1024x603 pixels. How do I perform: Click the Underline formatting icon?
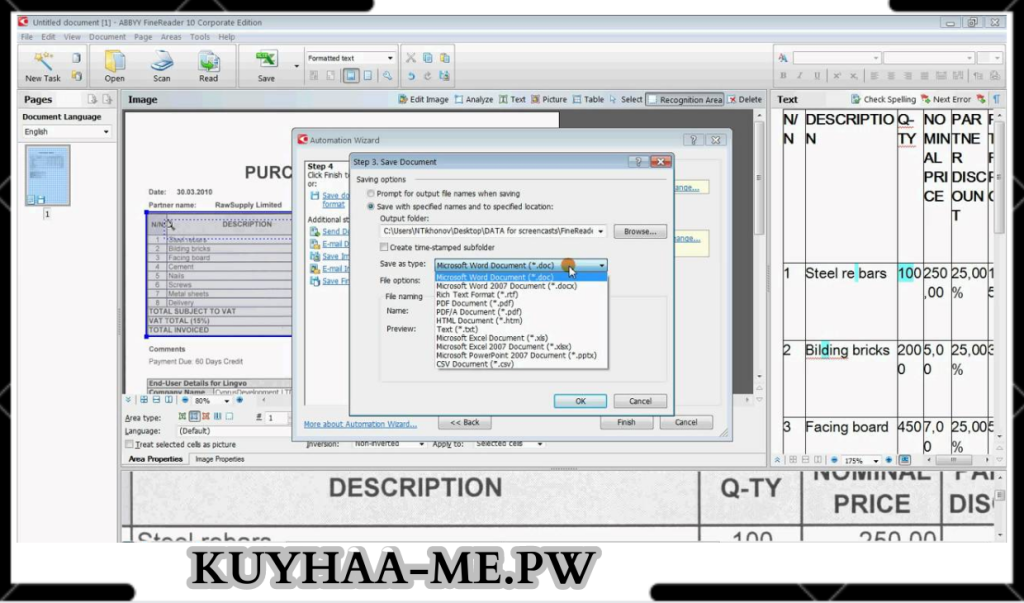coord(817,76)
